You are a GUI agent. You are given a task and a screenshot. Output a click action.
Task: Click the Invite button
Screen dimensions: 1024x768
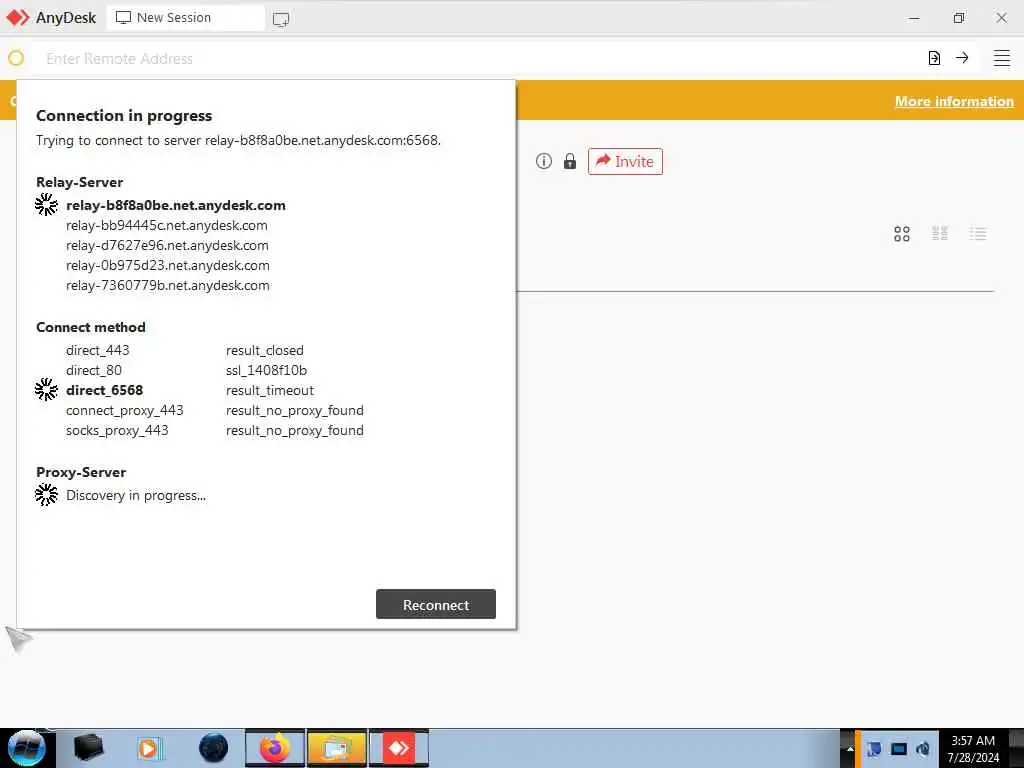point(625,161)
